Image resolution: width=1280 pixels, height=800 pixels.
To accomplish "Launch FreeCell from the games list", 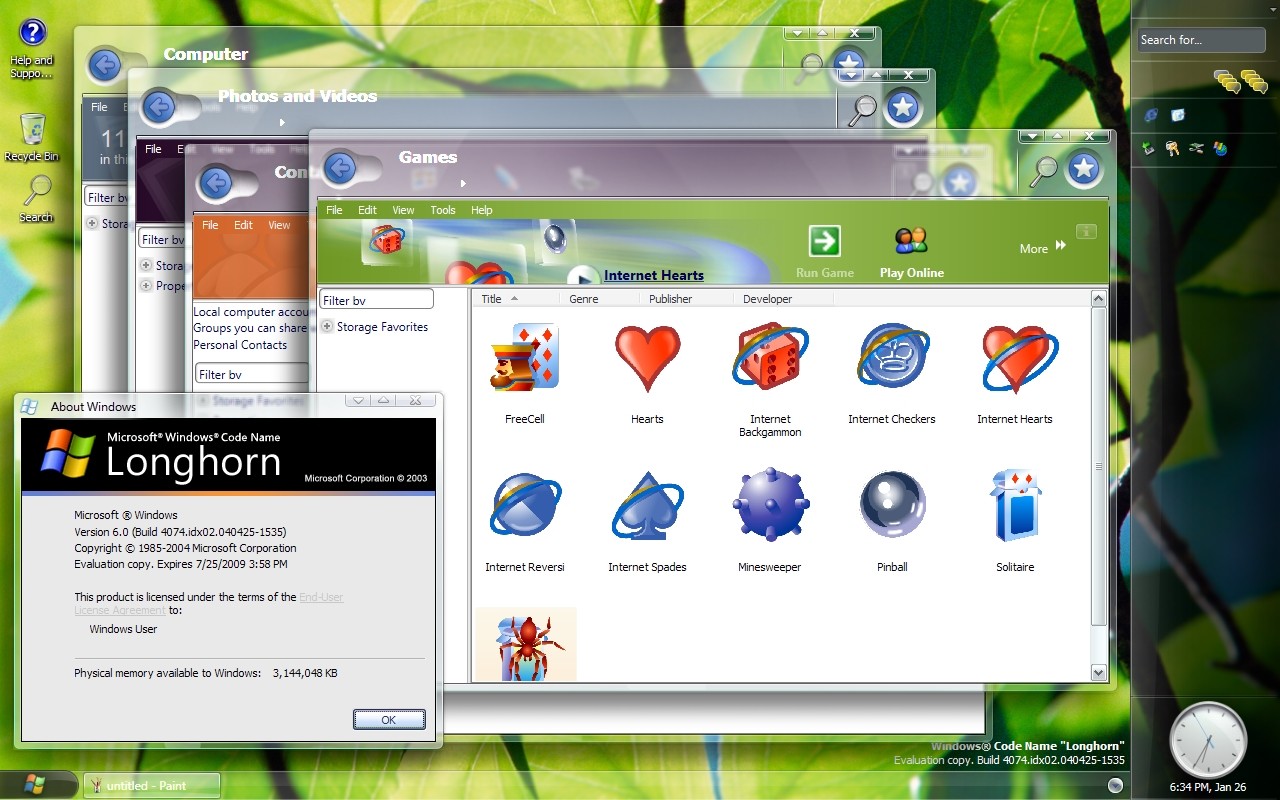I will [524, 358].
